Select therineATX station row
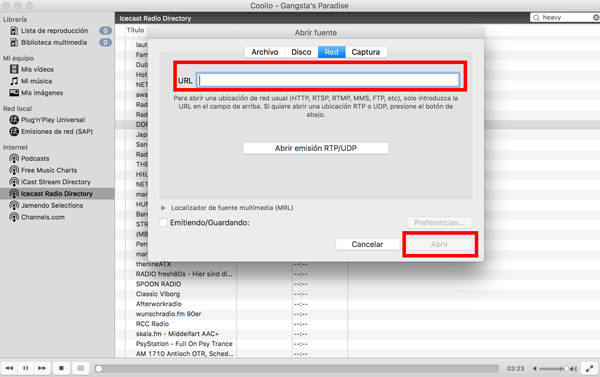The width and height of the screenshot is (600, 377). (x=153, y=264)
